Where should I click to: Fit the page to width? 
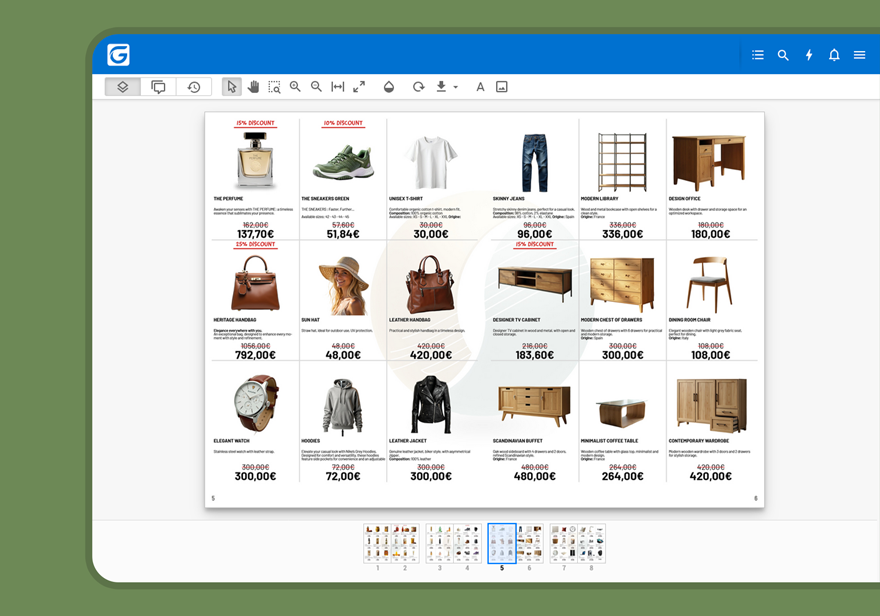click(x=338, y=86)
